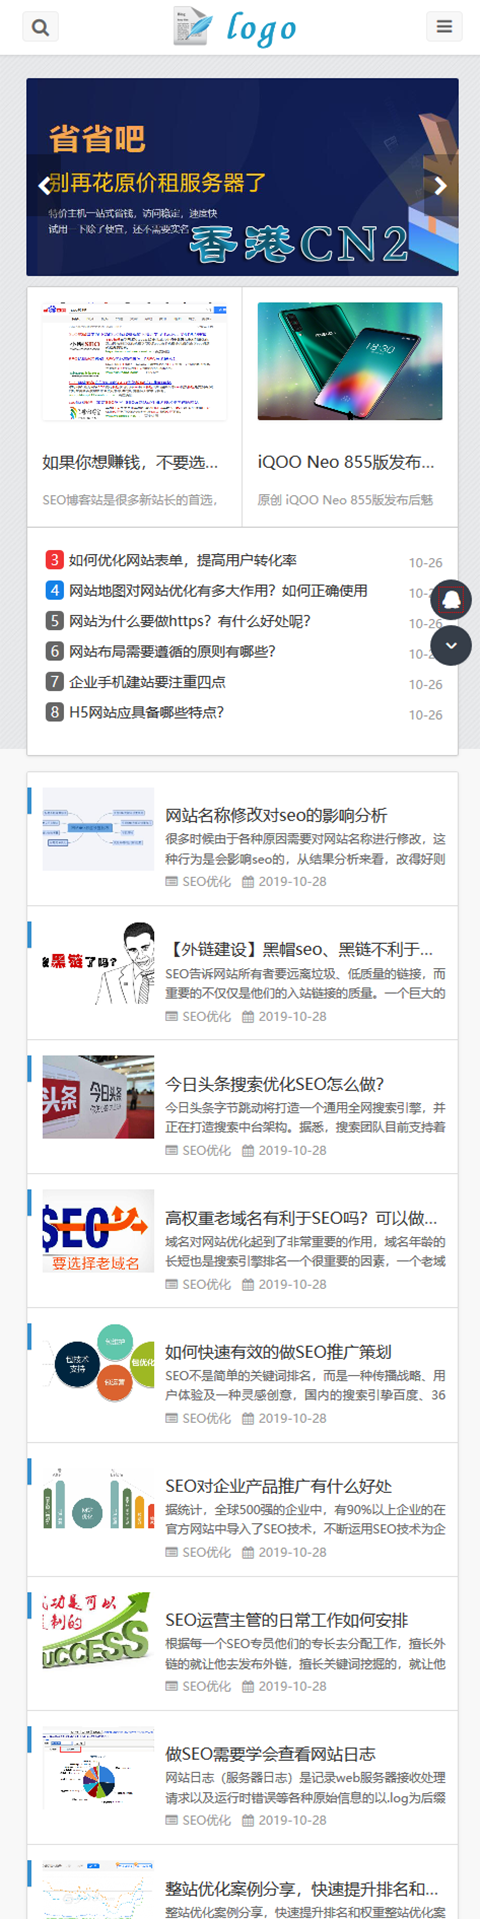Expand the floating down-chevron button
This screenshot has height=1919, width=480.
(451, 645)
